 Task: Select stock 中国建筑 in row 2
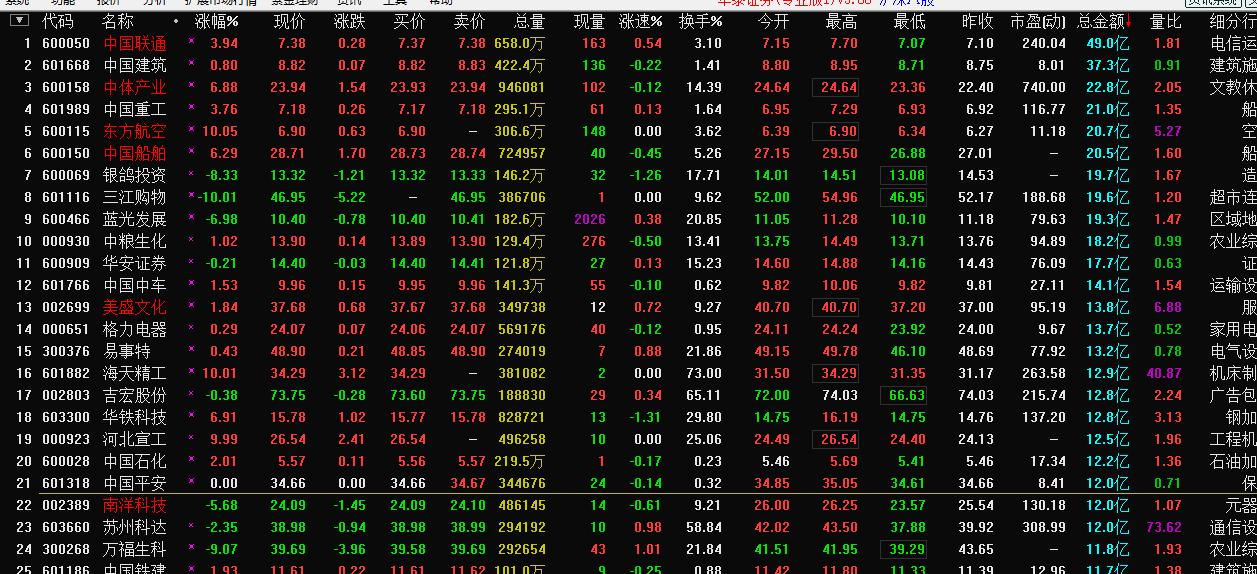tap(135, 65)
